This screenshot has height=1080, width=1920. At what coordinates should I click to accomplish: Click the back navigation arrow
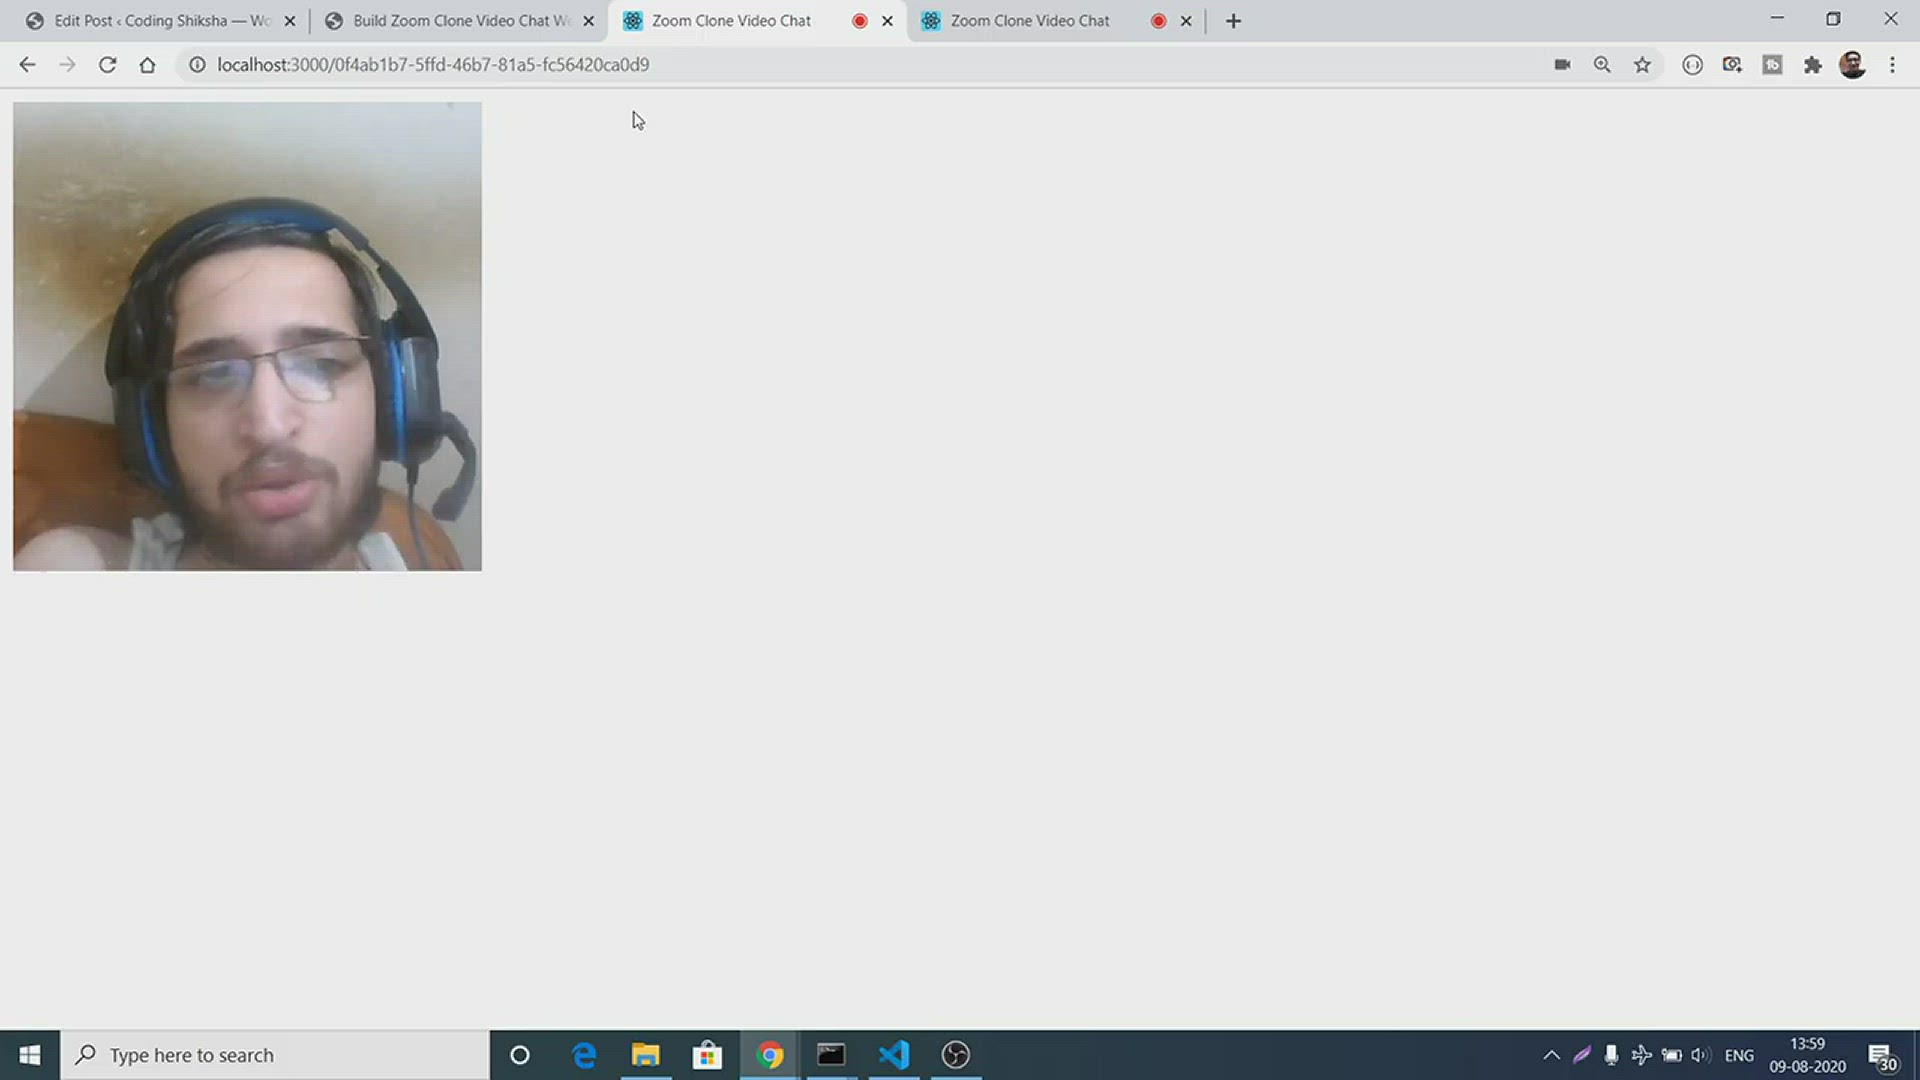tap(27, 65)
